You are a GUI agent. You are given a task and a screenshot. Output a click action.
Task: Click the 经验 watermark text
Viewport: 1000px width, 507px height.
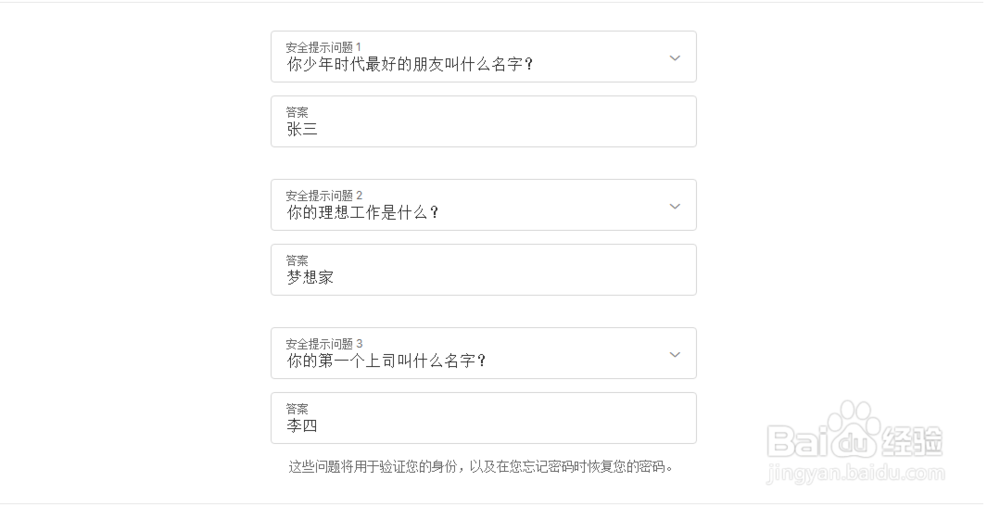click(910, 441)
